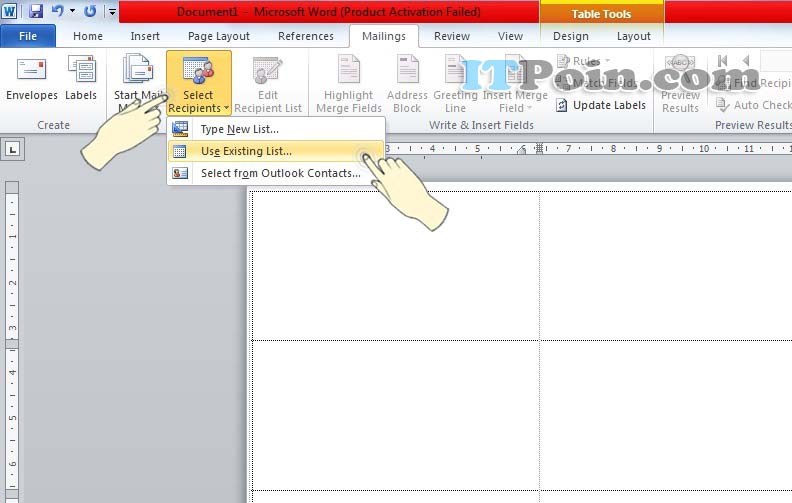Click inside the second-row left label cell

(395, 415)
